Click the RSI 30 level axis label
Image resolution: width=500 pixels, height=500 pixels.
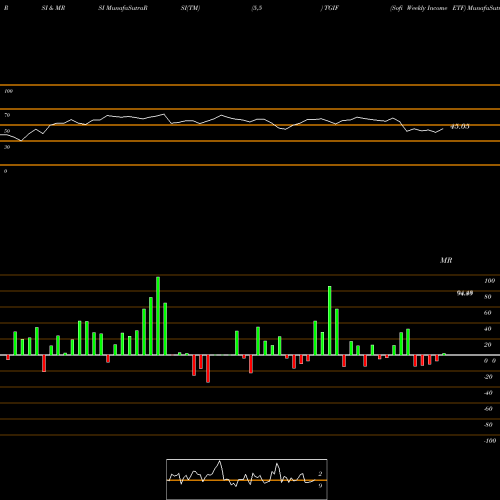7,147
